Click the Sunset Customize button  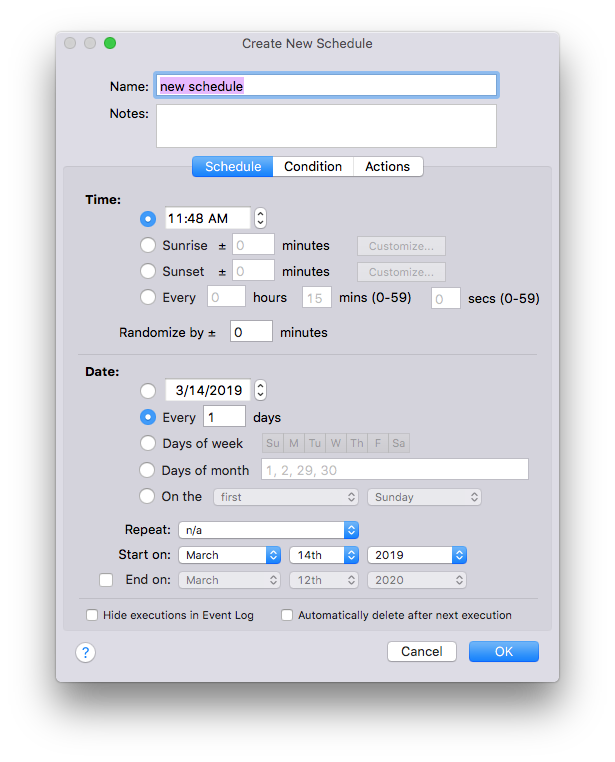tap(401, 272)
